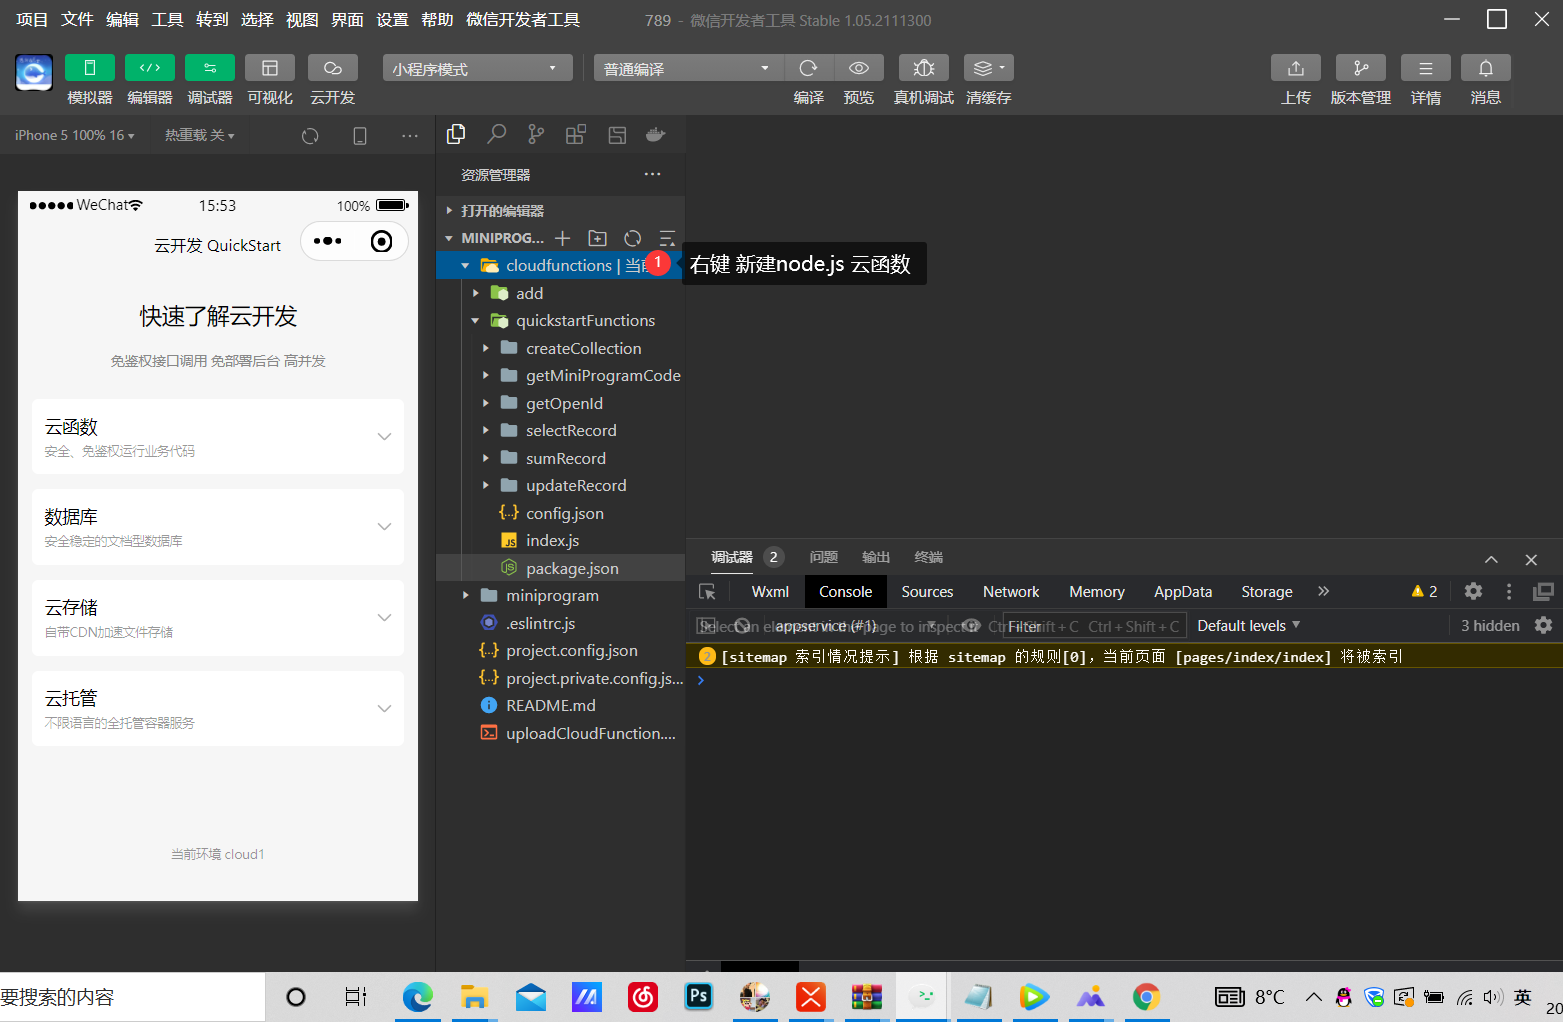Switch to the AppData tab

click(x=1183, y=592)
